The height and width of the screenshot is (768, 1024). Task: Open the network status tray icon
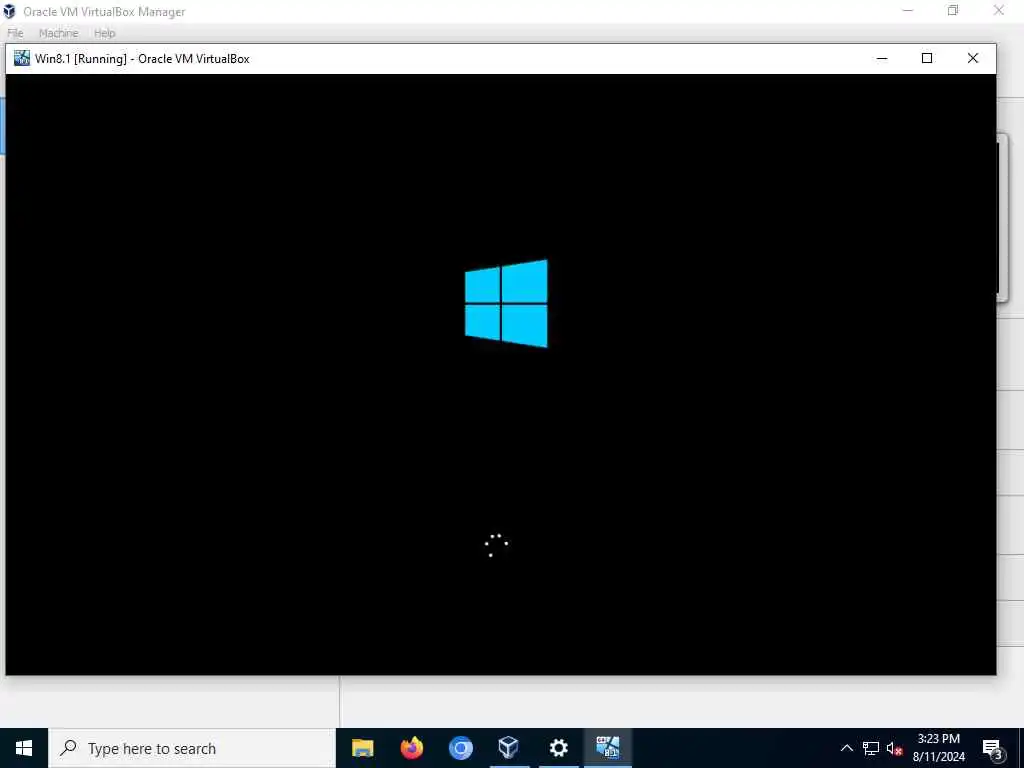click(x=871, y=748)
